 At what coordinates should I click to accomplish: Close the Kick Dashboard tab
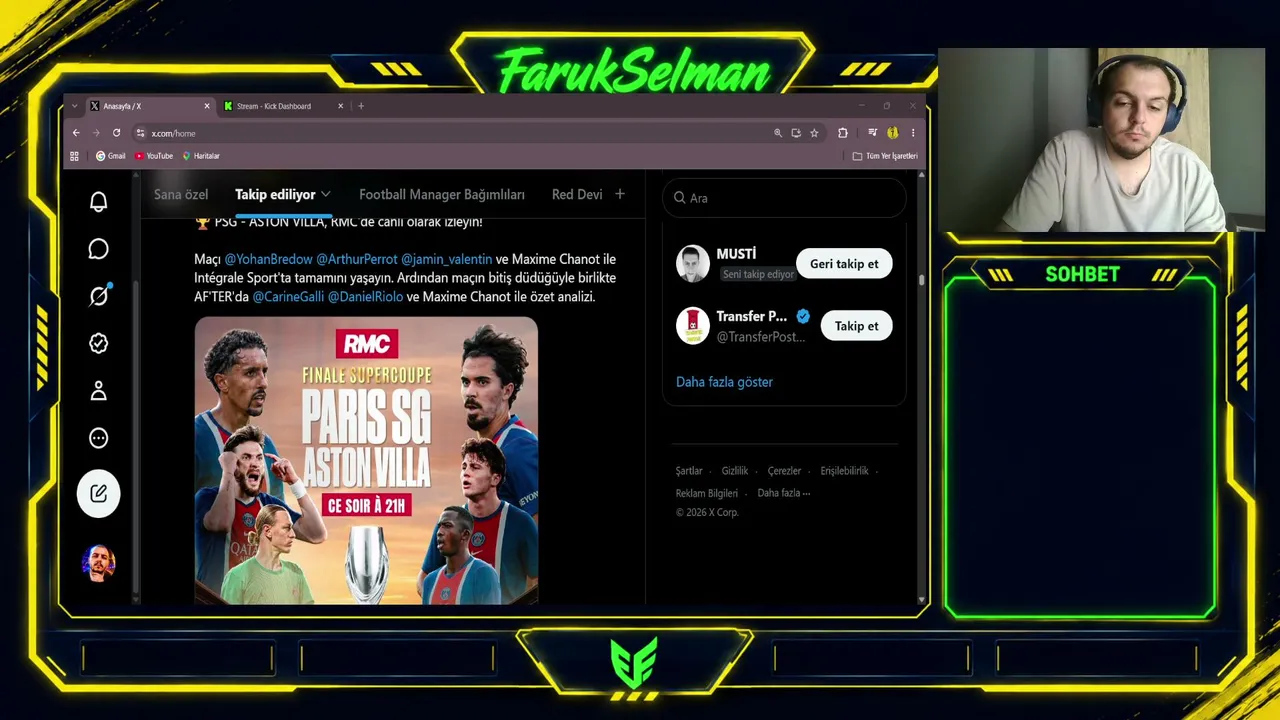[x=340, y=106]
